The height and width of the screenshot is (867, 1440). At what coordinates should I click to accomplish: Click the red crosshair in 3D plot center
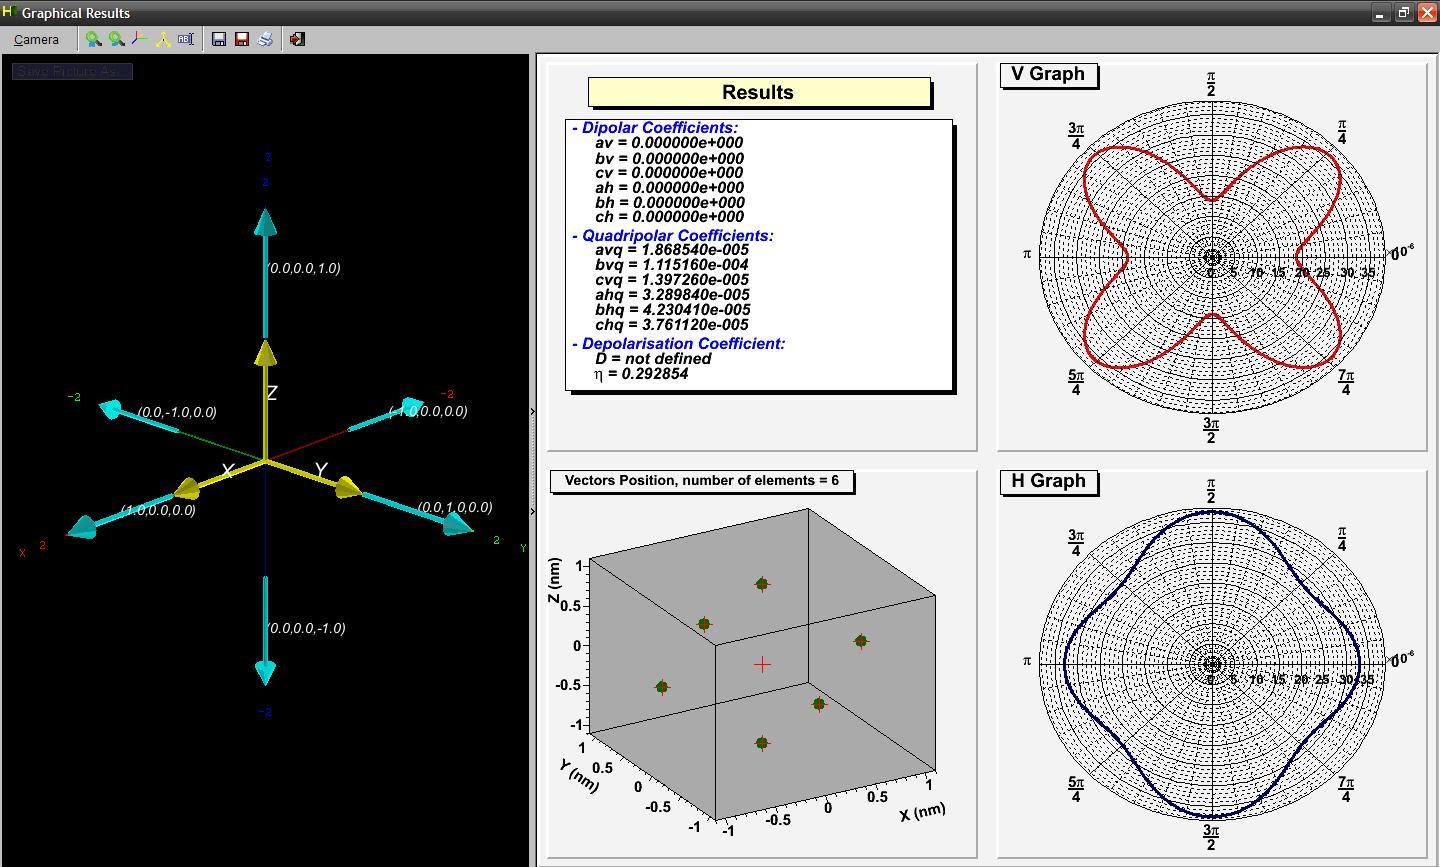tap(762, 664)
